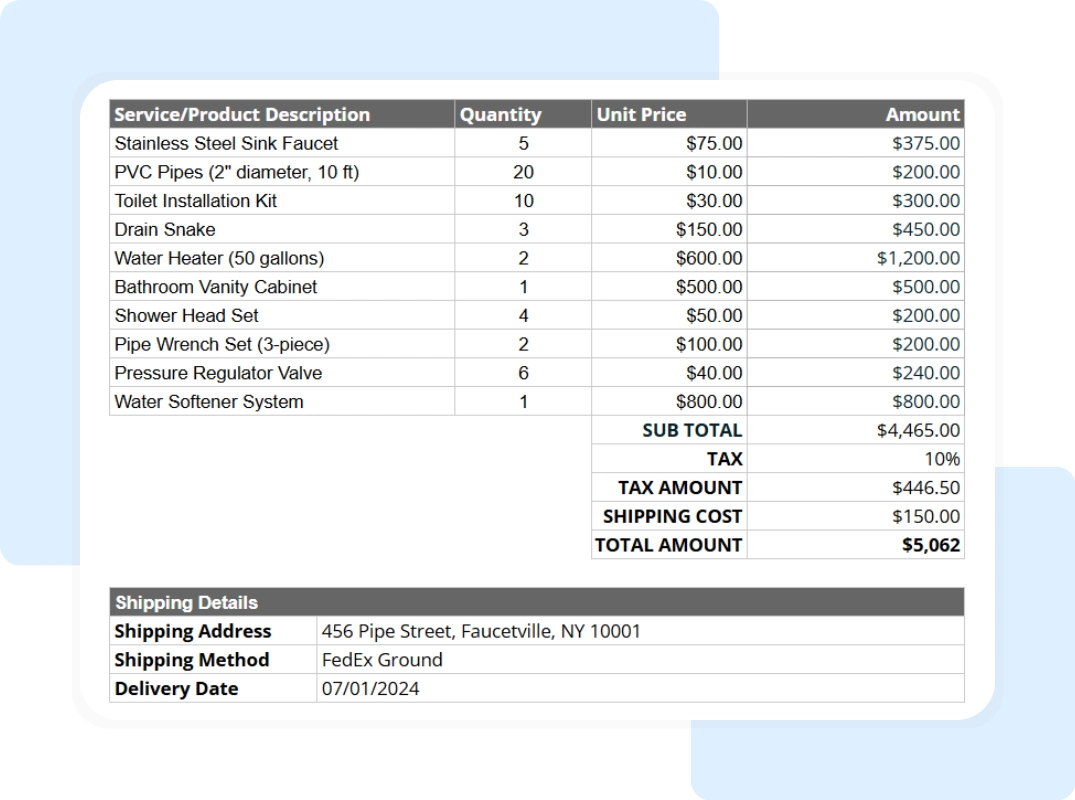
Task: Select the Pipe Wrench Set description
Action: pos(220,344)
